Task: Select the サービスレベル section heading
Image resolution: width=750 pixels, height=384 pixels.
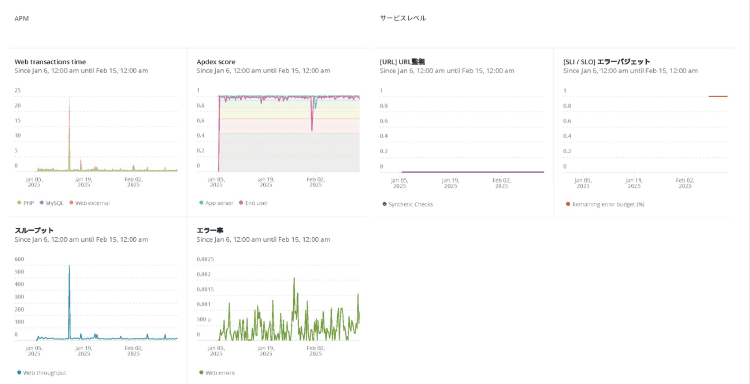Action: [x=403, y=18]
